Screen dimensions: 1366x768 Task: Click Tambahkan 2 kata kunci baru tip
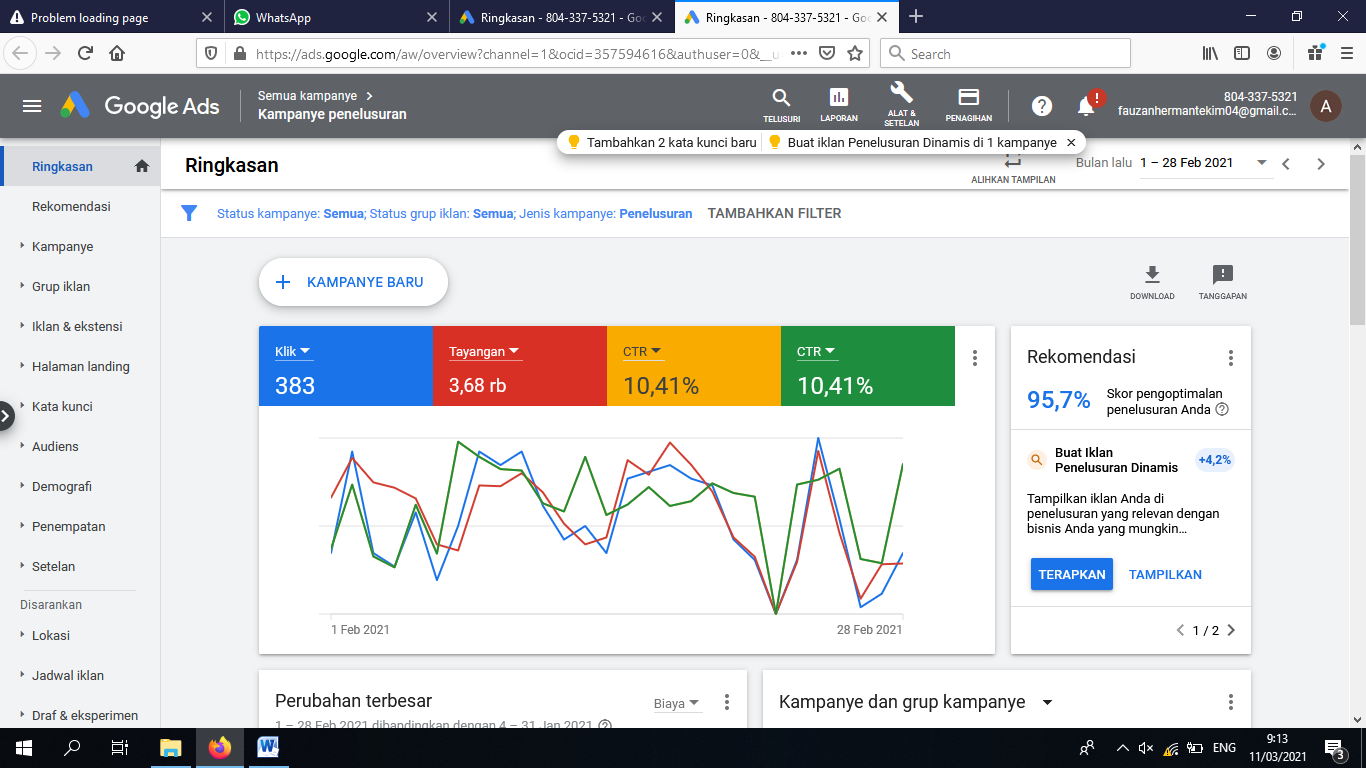tap(662, 143)
